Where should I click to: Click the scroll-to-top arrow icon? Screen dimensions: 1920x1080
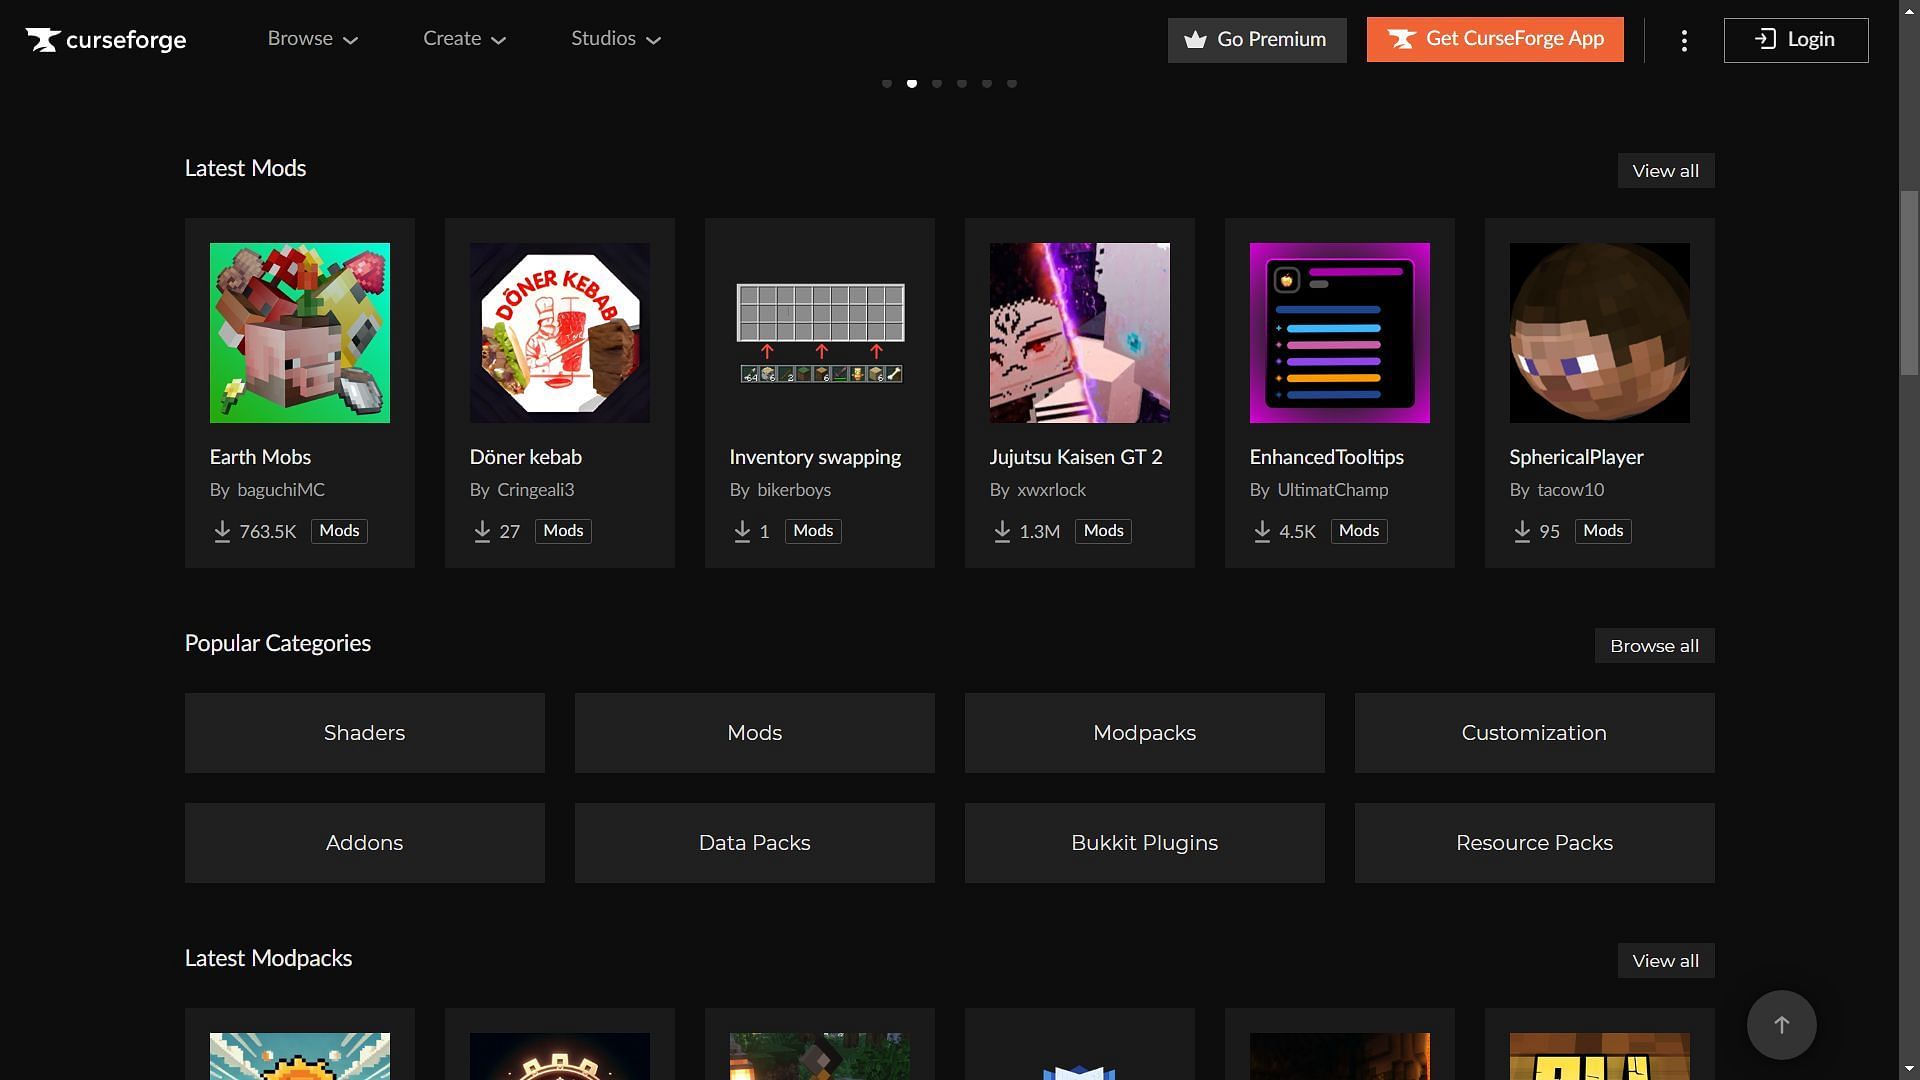click(1783, 1025)
